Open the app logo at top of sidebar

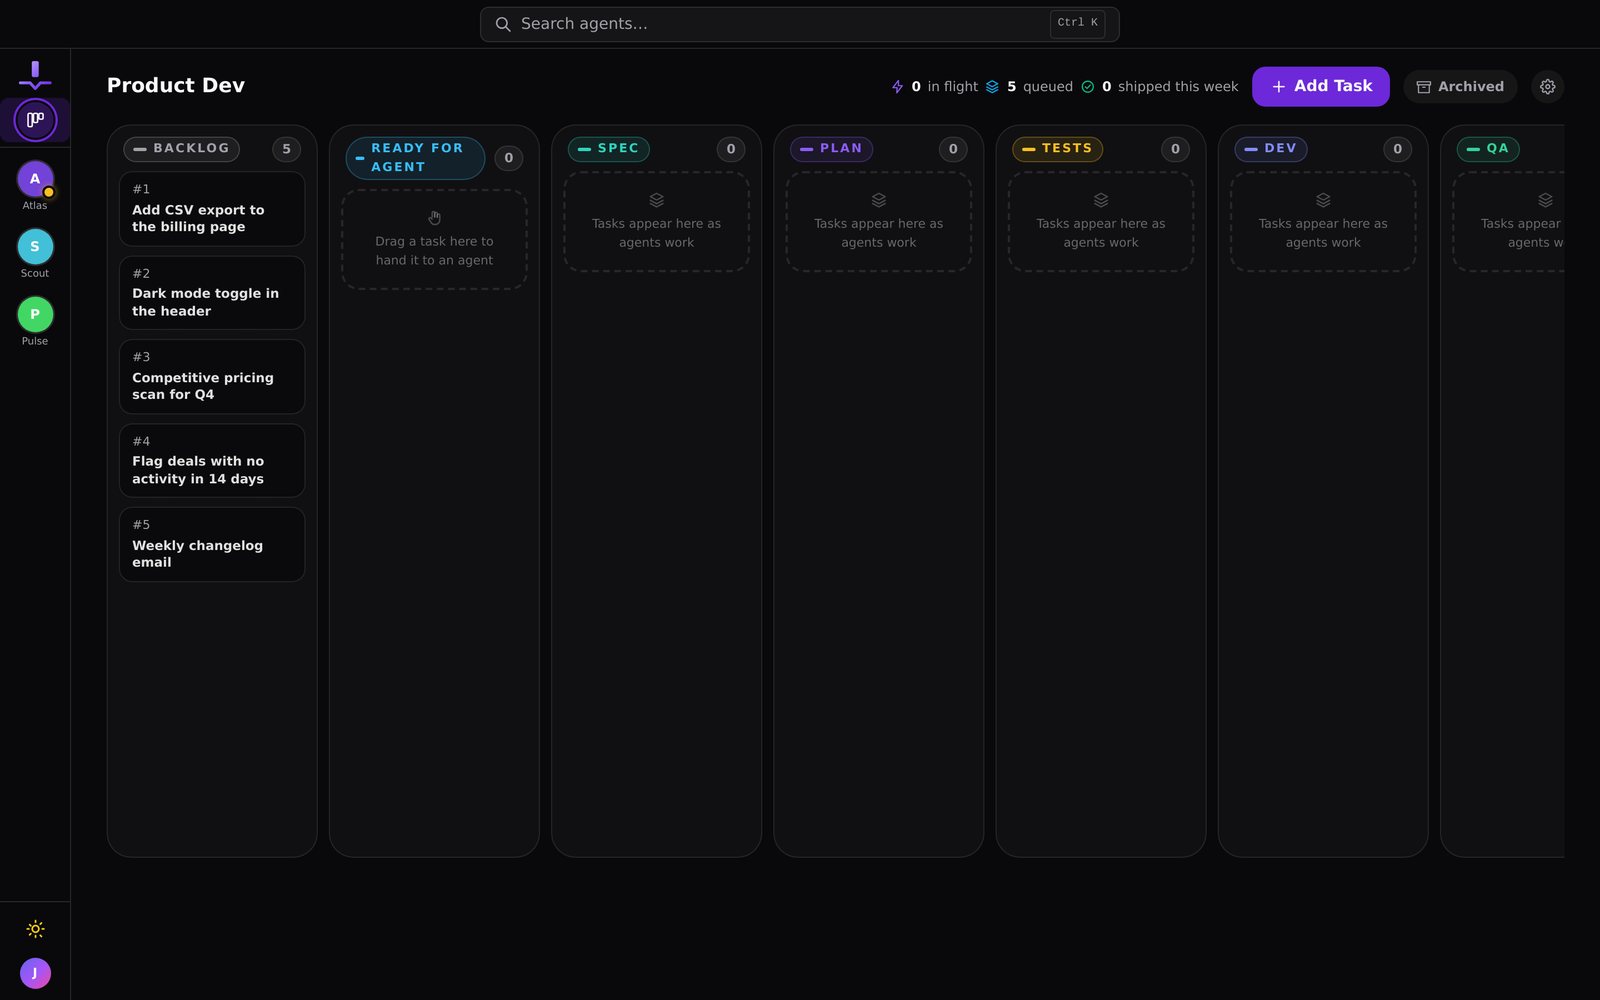coord(35,75)
